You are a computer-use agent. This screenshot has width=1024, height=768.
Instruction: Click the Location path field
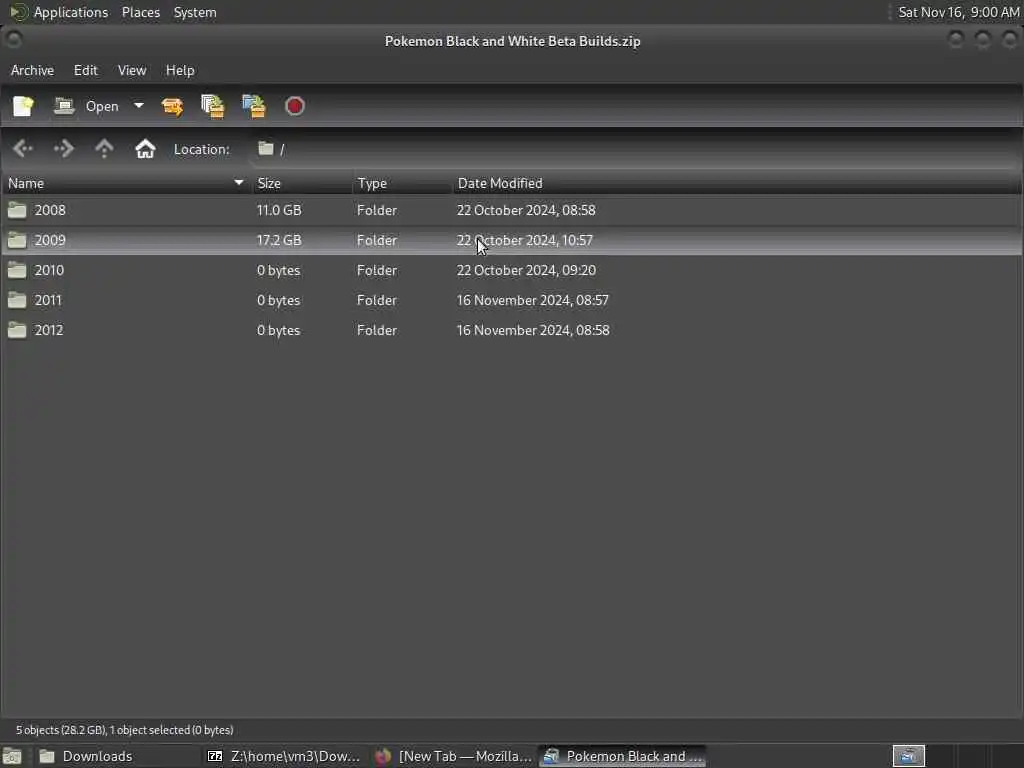click(633, 149)
